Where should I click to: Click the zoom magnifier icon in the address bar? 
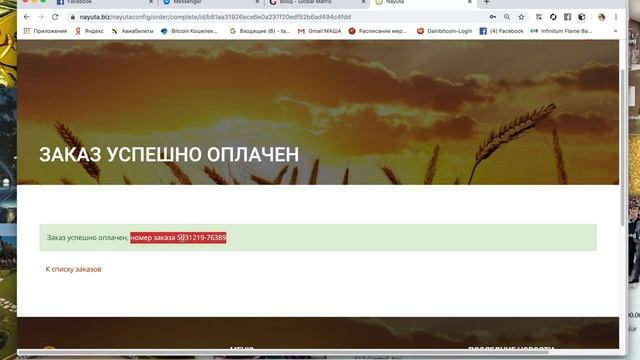click(x=507, y=17)
